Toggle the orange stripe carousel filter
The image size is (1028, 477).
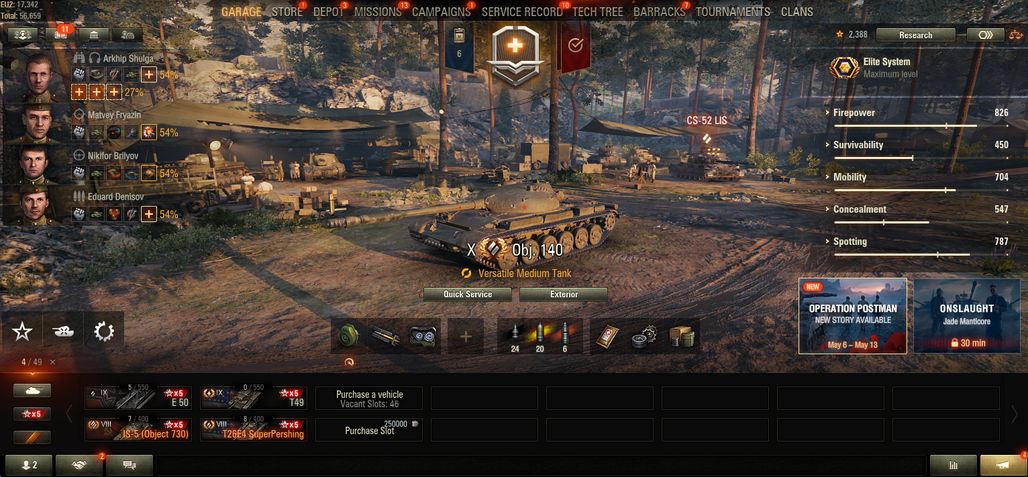(32, 438)
